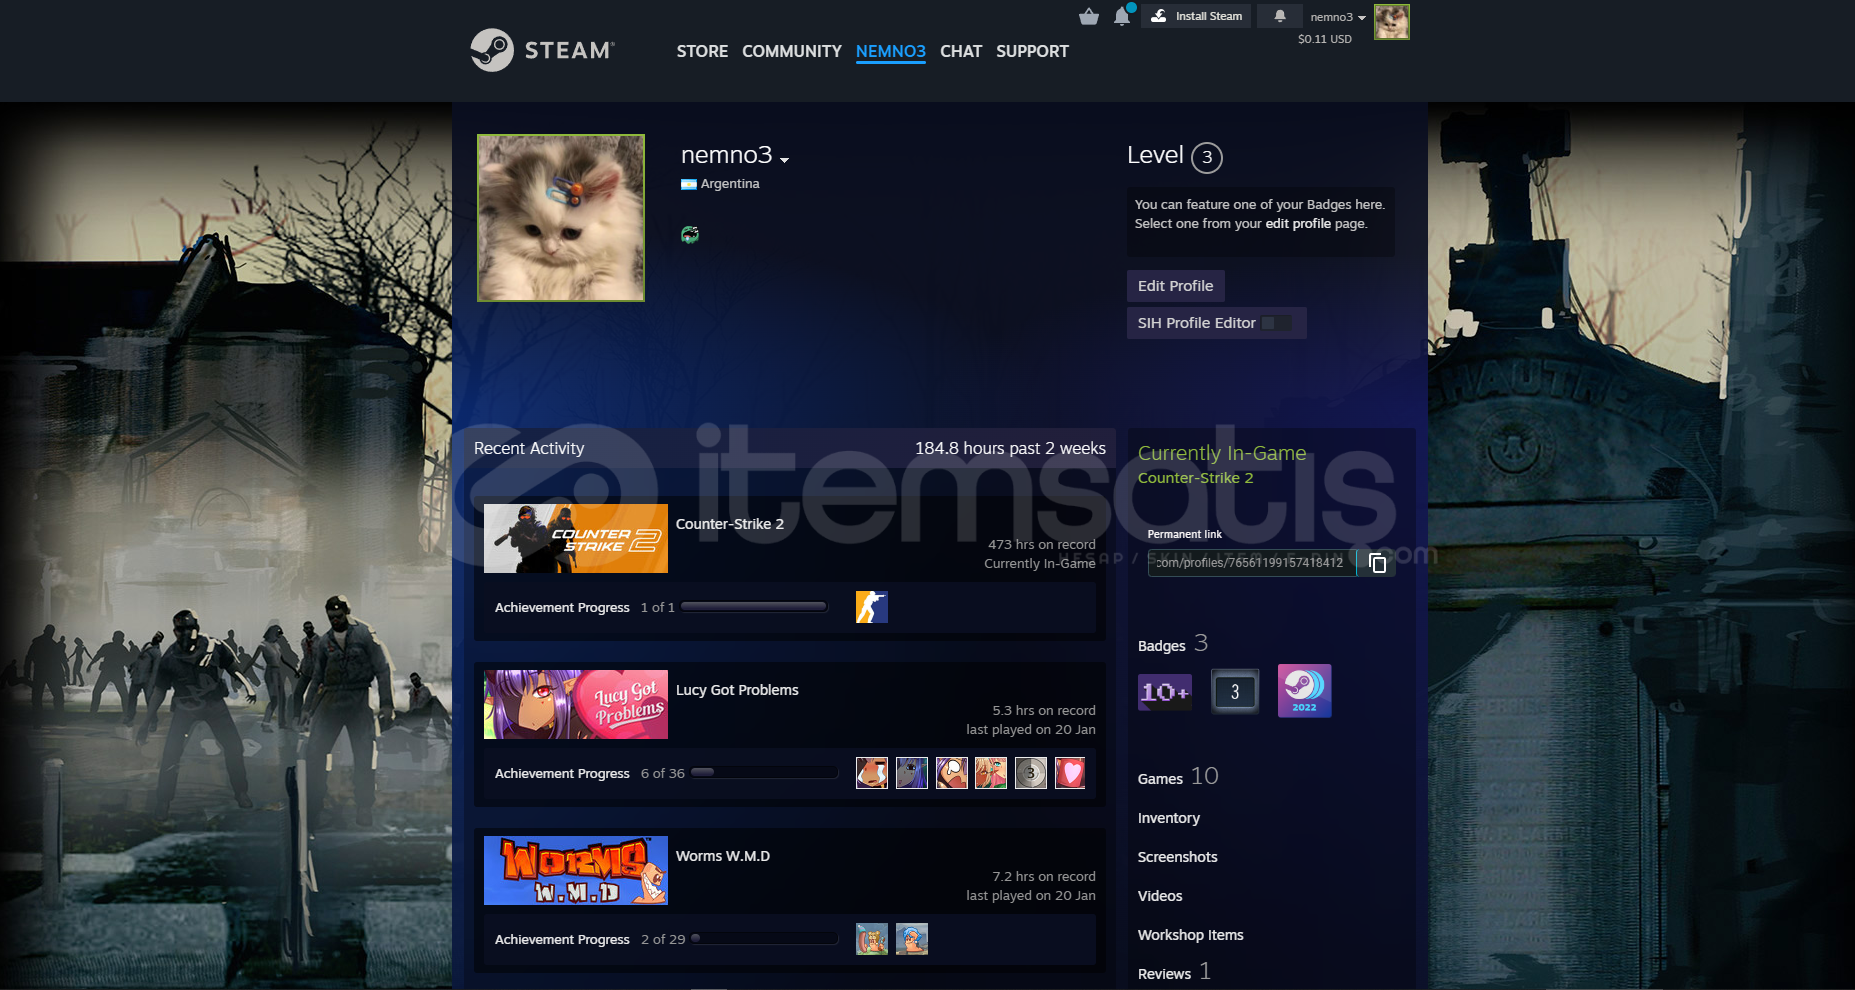Click Counter-Strike 2 under Currently In-Game

click(x=1195, y=478)
